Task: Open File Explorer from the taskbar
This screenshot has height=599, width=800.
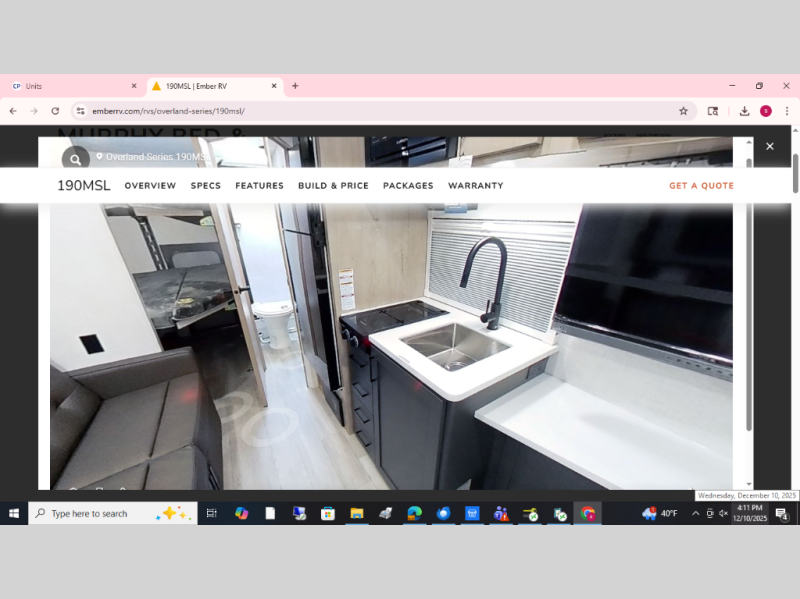Action: click(356, 513)
